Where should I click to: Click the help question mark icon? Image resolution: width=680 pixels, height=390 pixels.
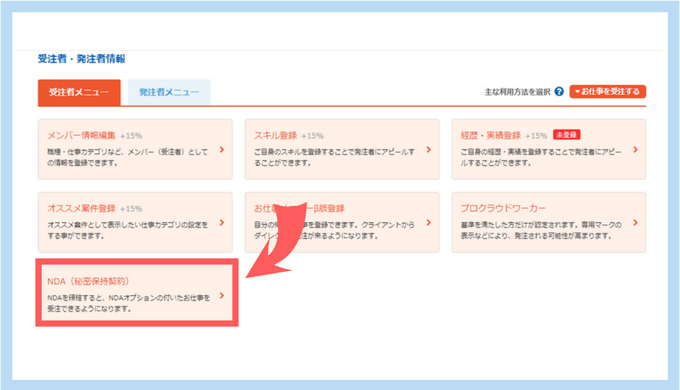coord(559,92)
